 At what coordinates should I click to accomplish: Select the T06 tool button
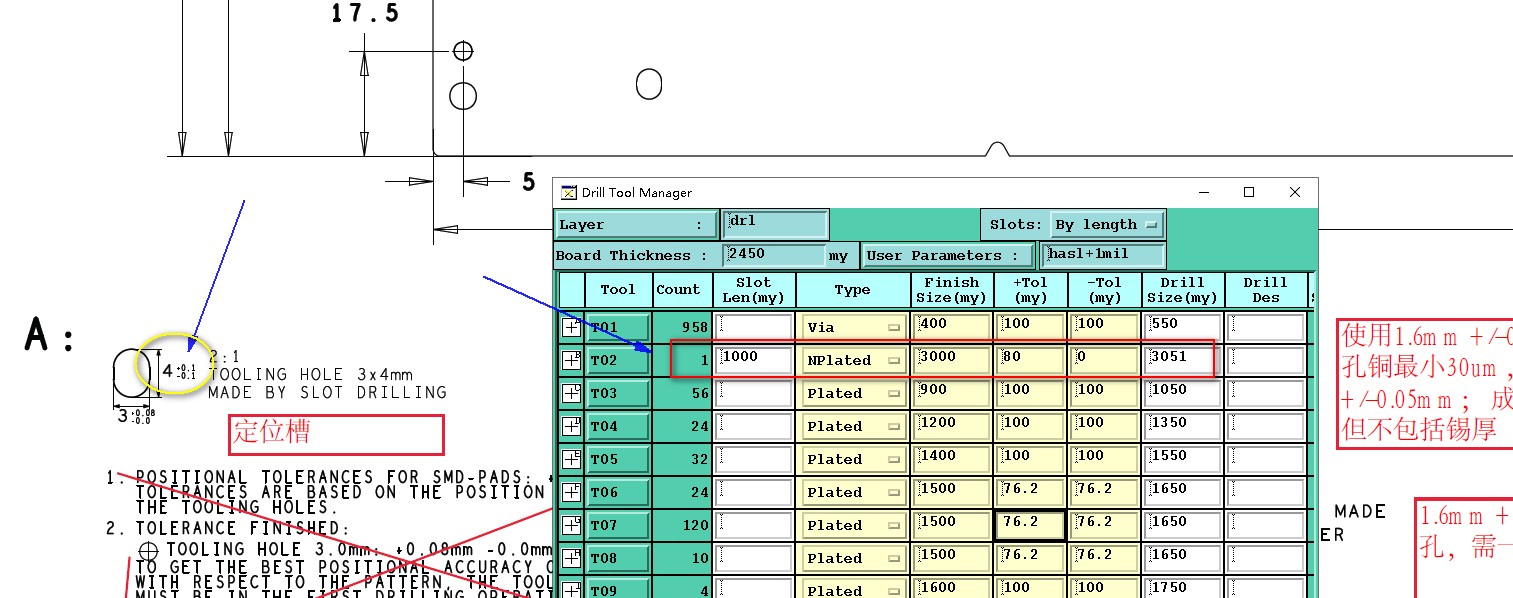tap(618, 492)
